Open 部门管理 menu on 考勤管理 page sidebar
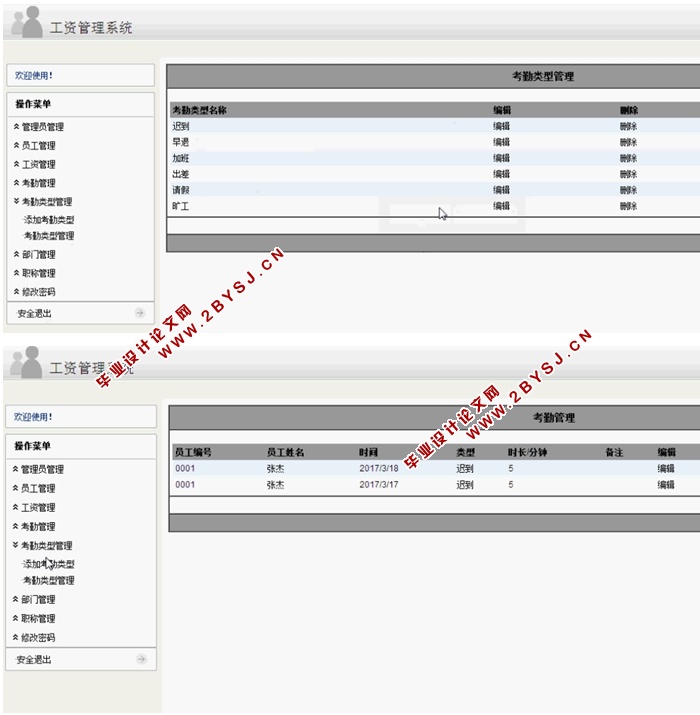 38,600
